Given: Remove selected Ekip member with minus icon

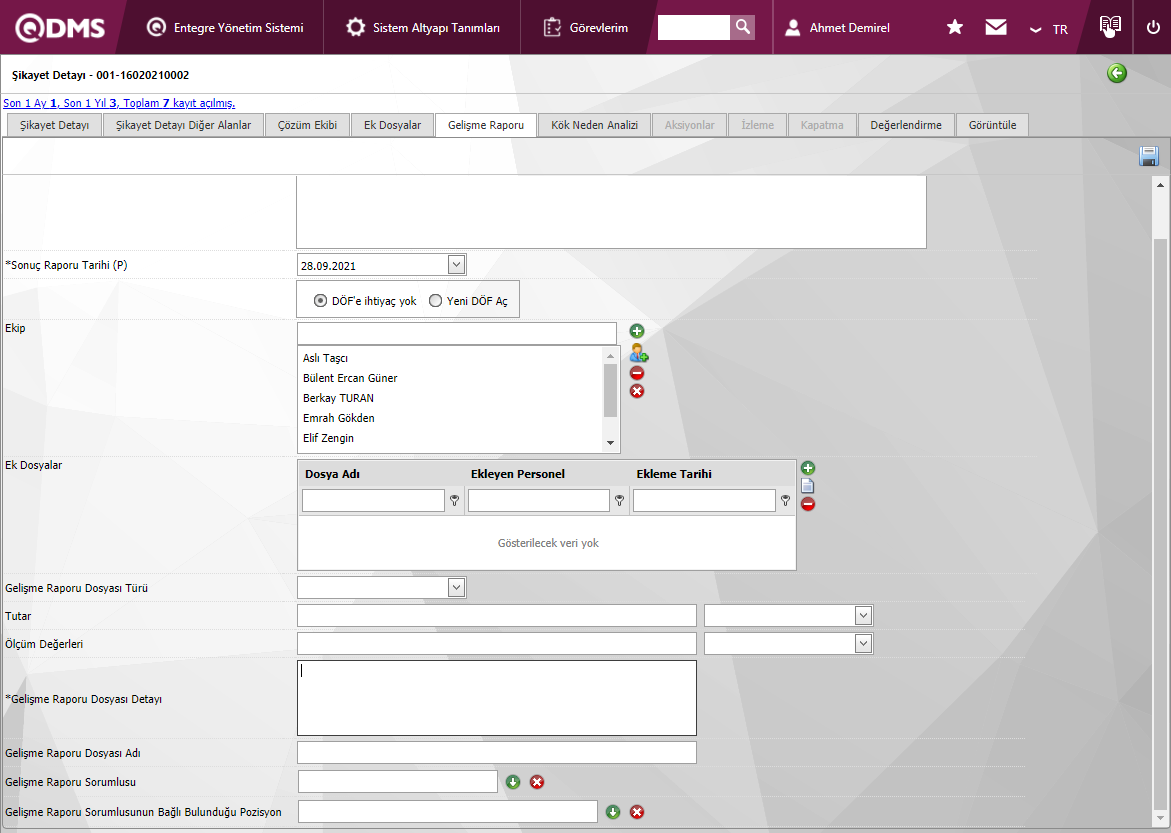Looking at the screenshot, I should click(x=637, y=373).
